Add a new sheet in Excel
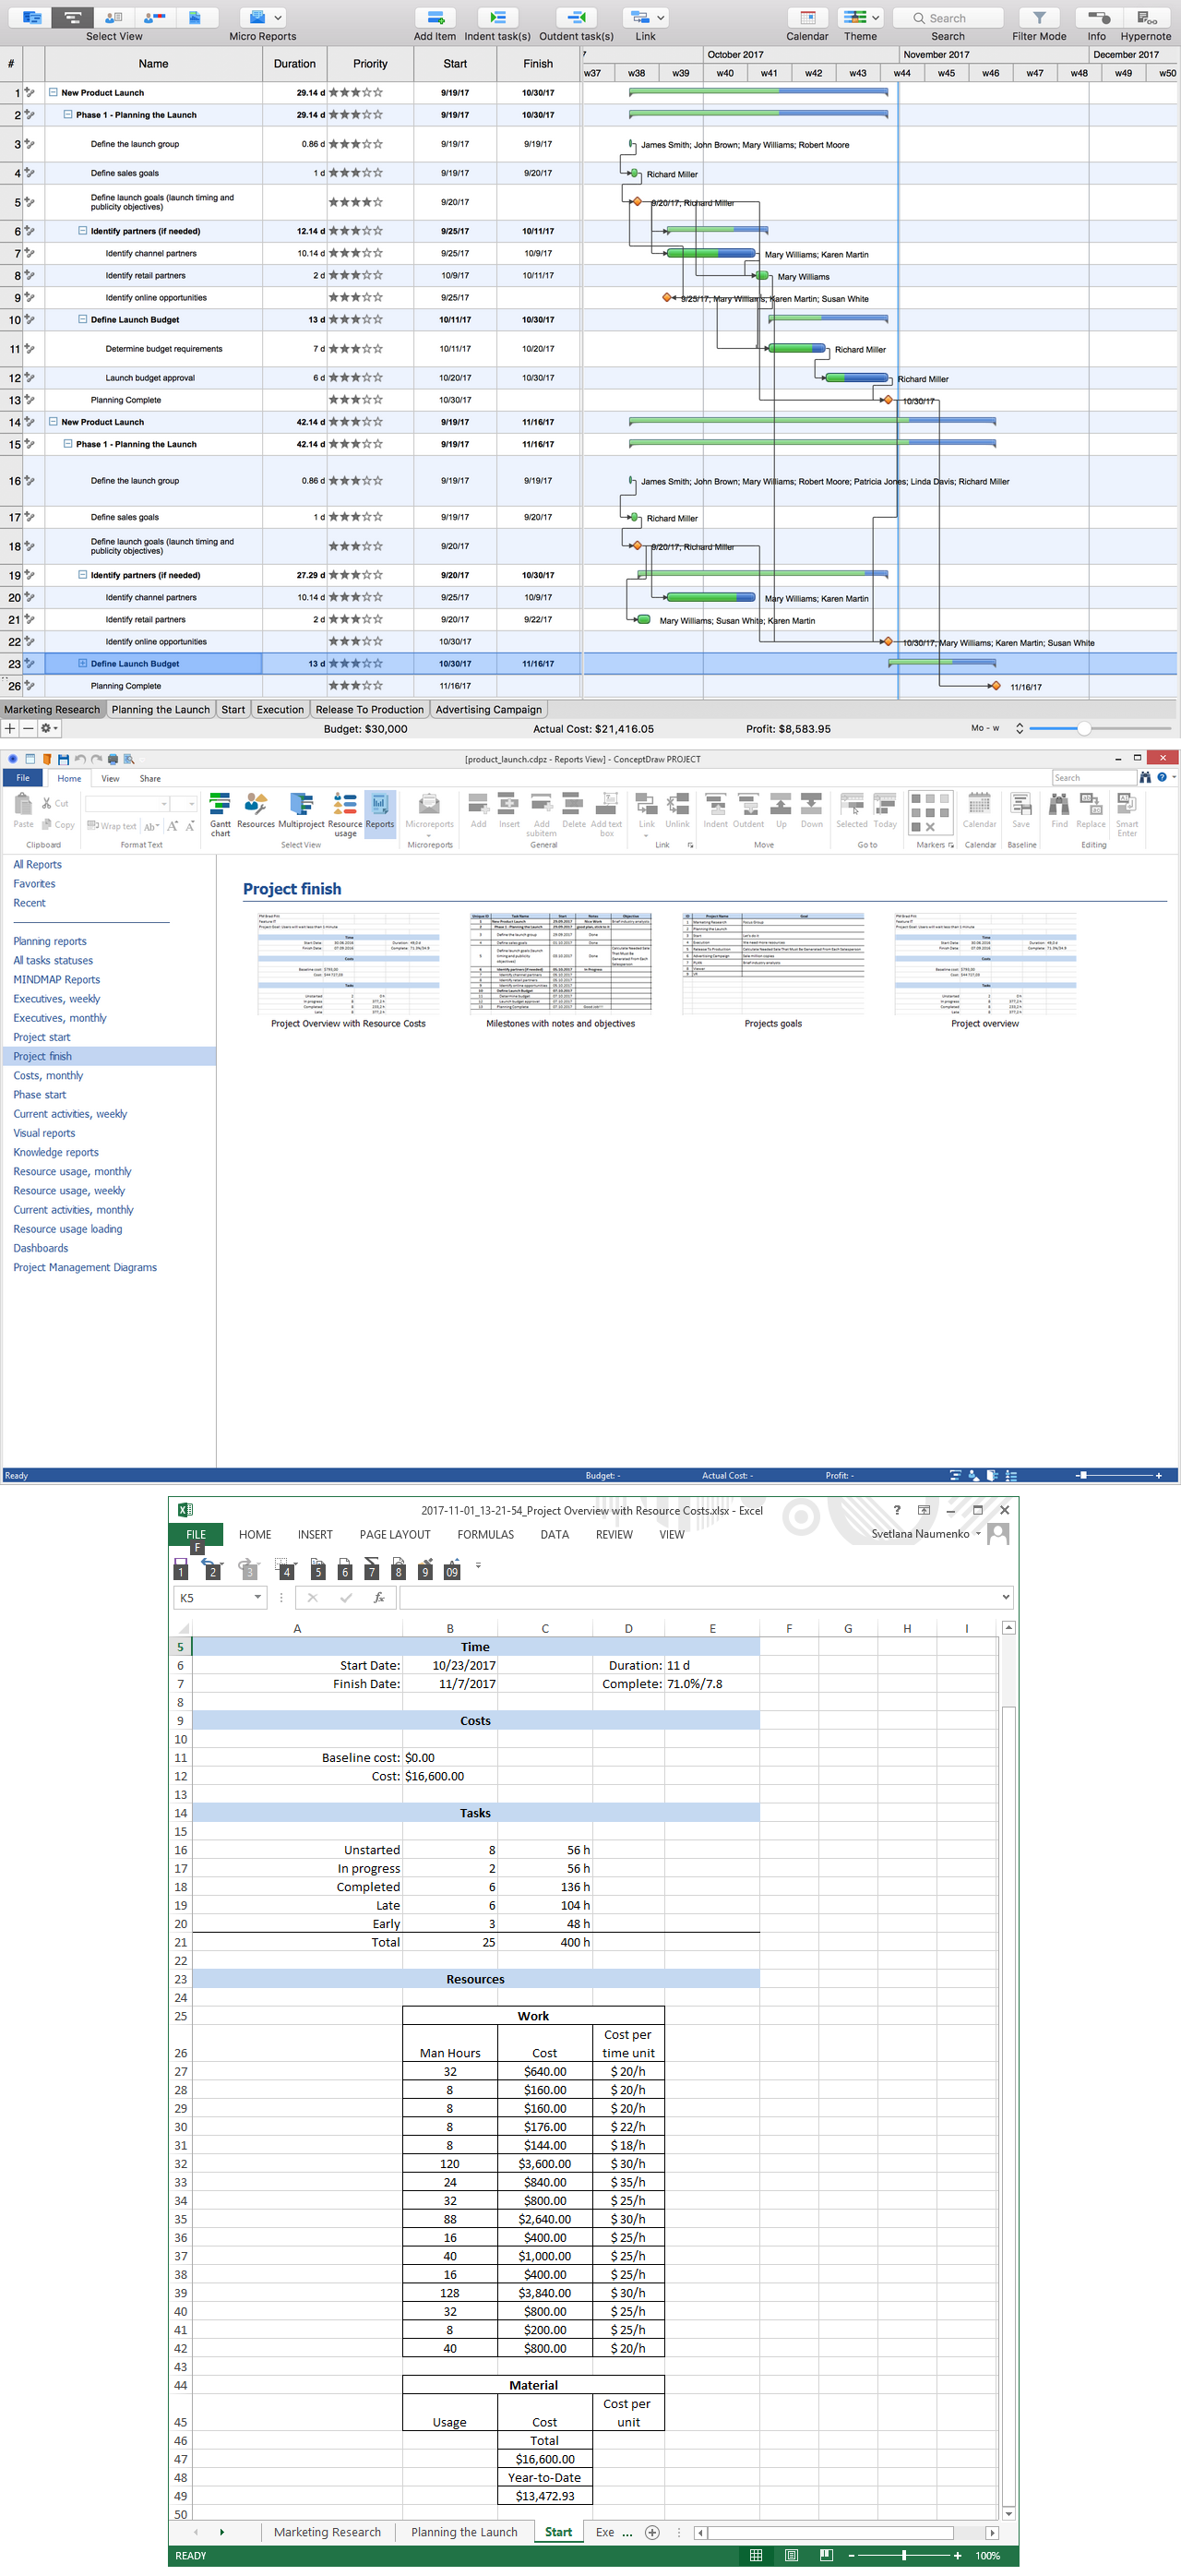This screenshot has width=1181, height=2576. tap(652, 2532)
